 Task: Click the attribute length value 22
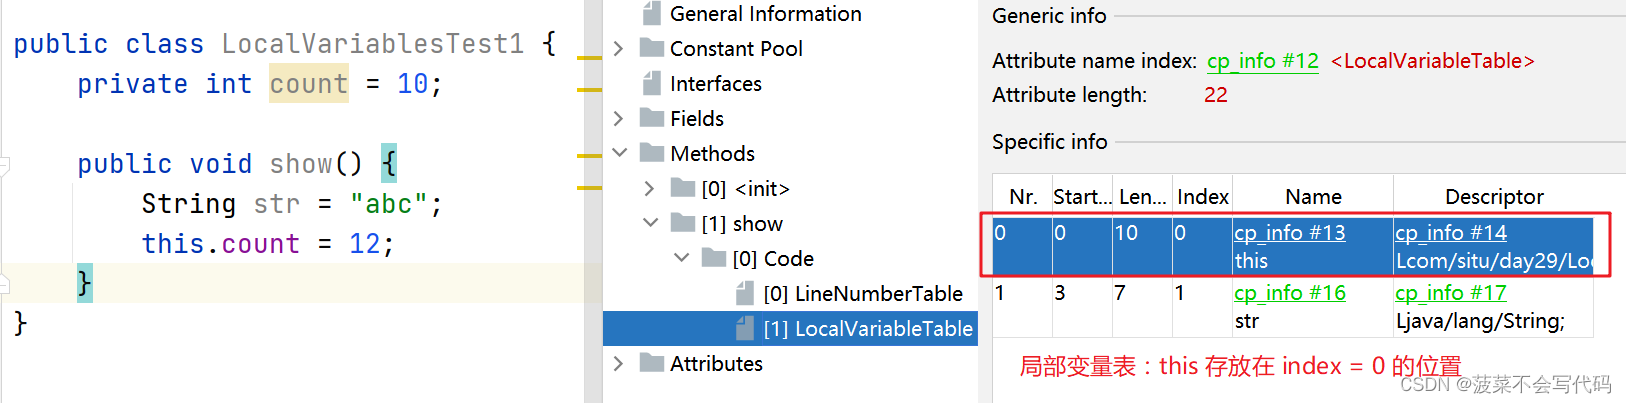tap(1216, 95)
